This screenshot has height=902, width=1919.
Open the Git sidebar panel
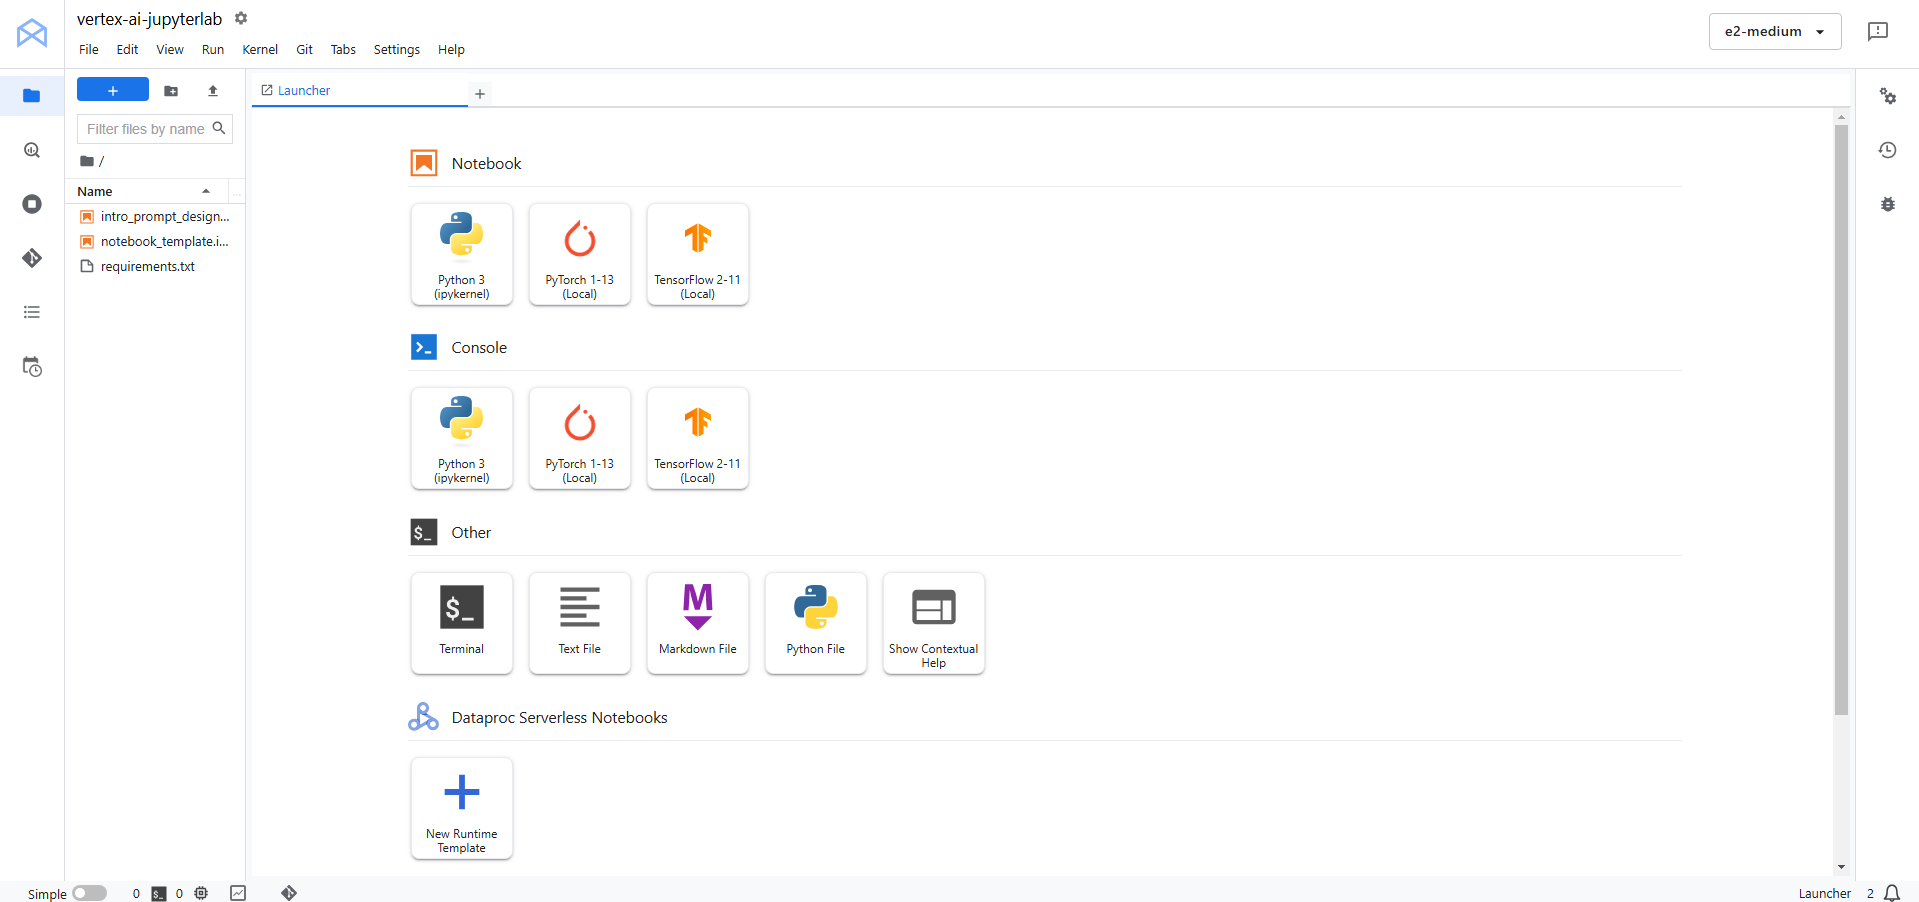[32, 258]
